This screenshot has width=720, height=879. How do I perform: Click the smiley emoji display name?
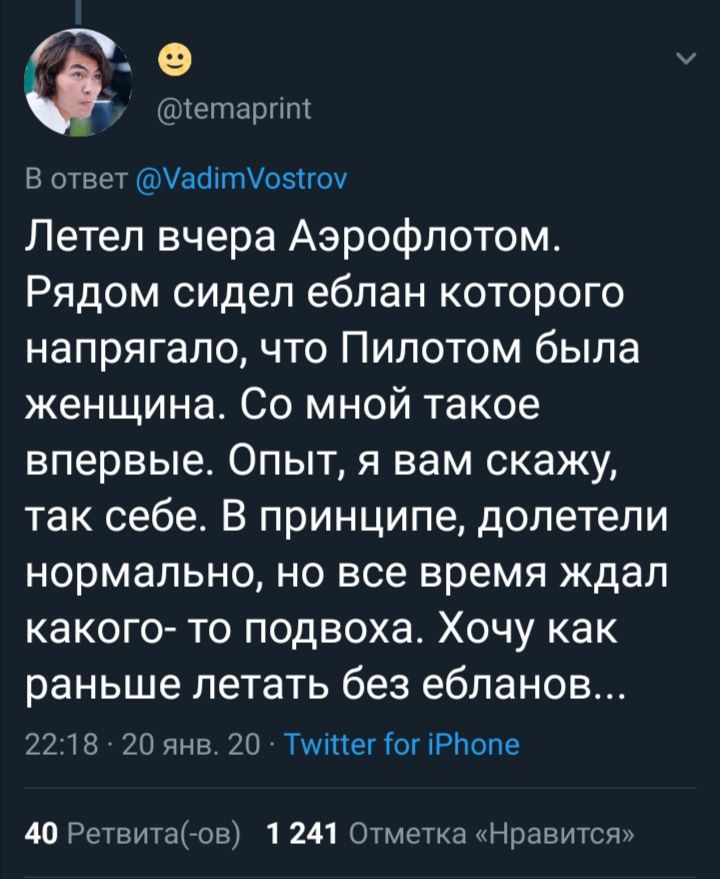tap(176, 62)
